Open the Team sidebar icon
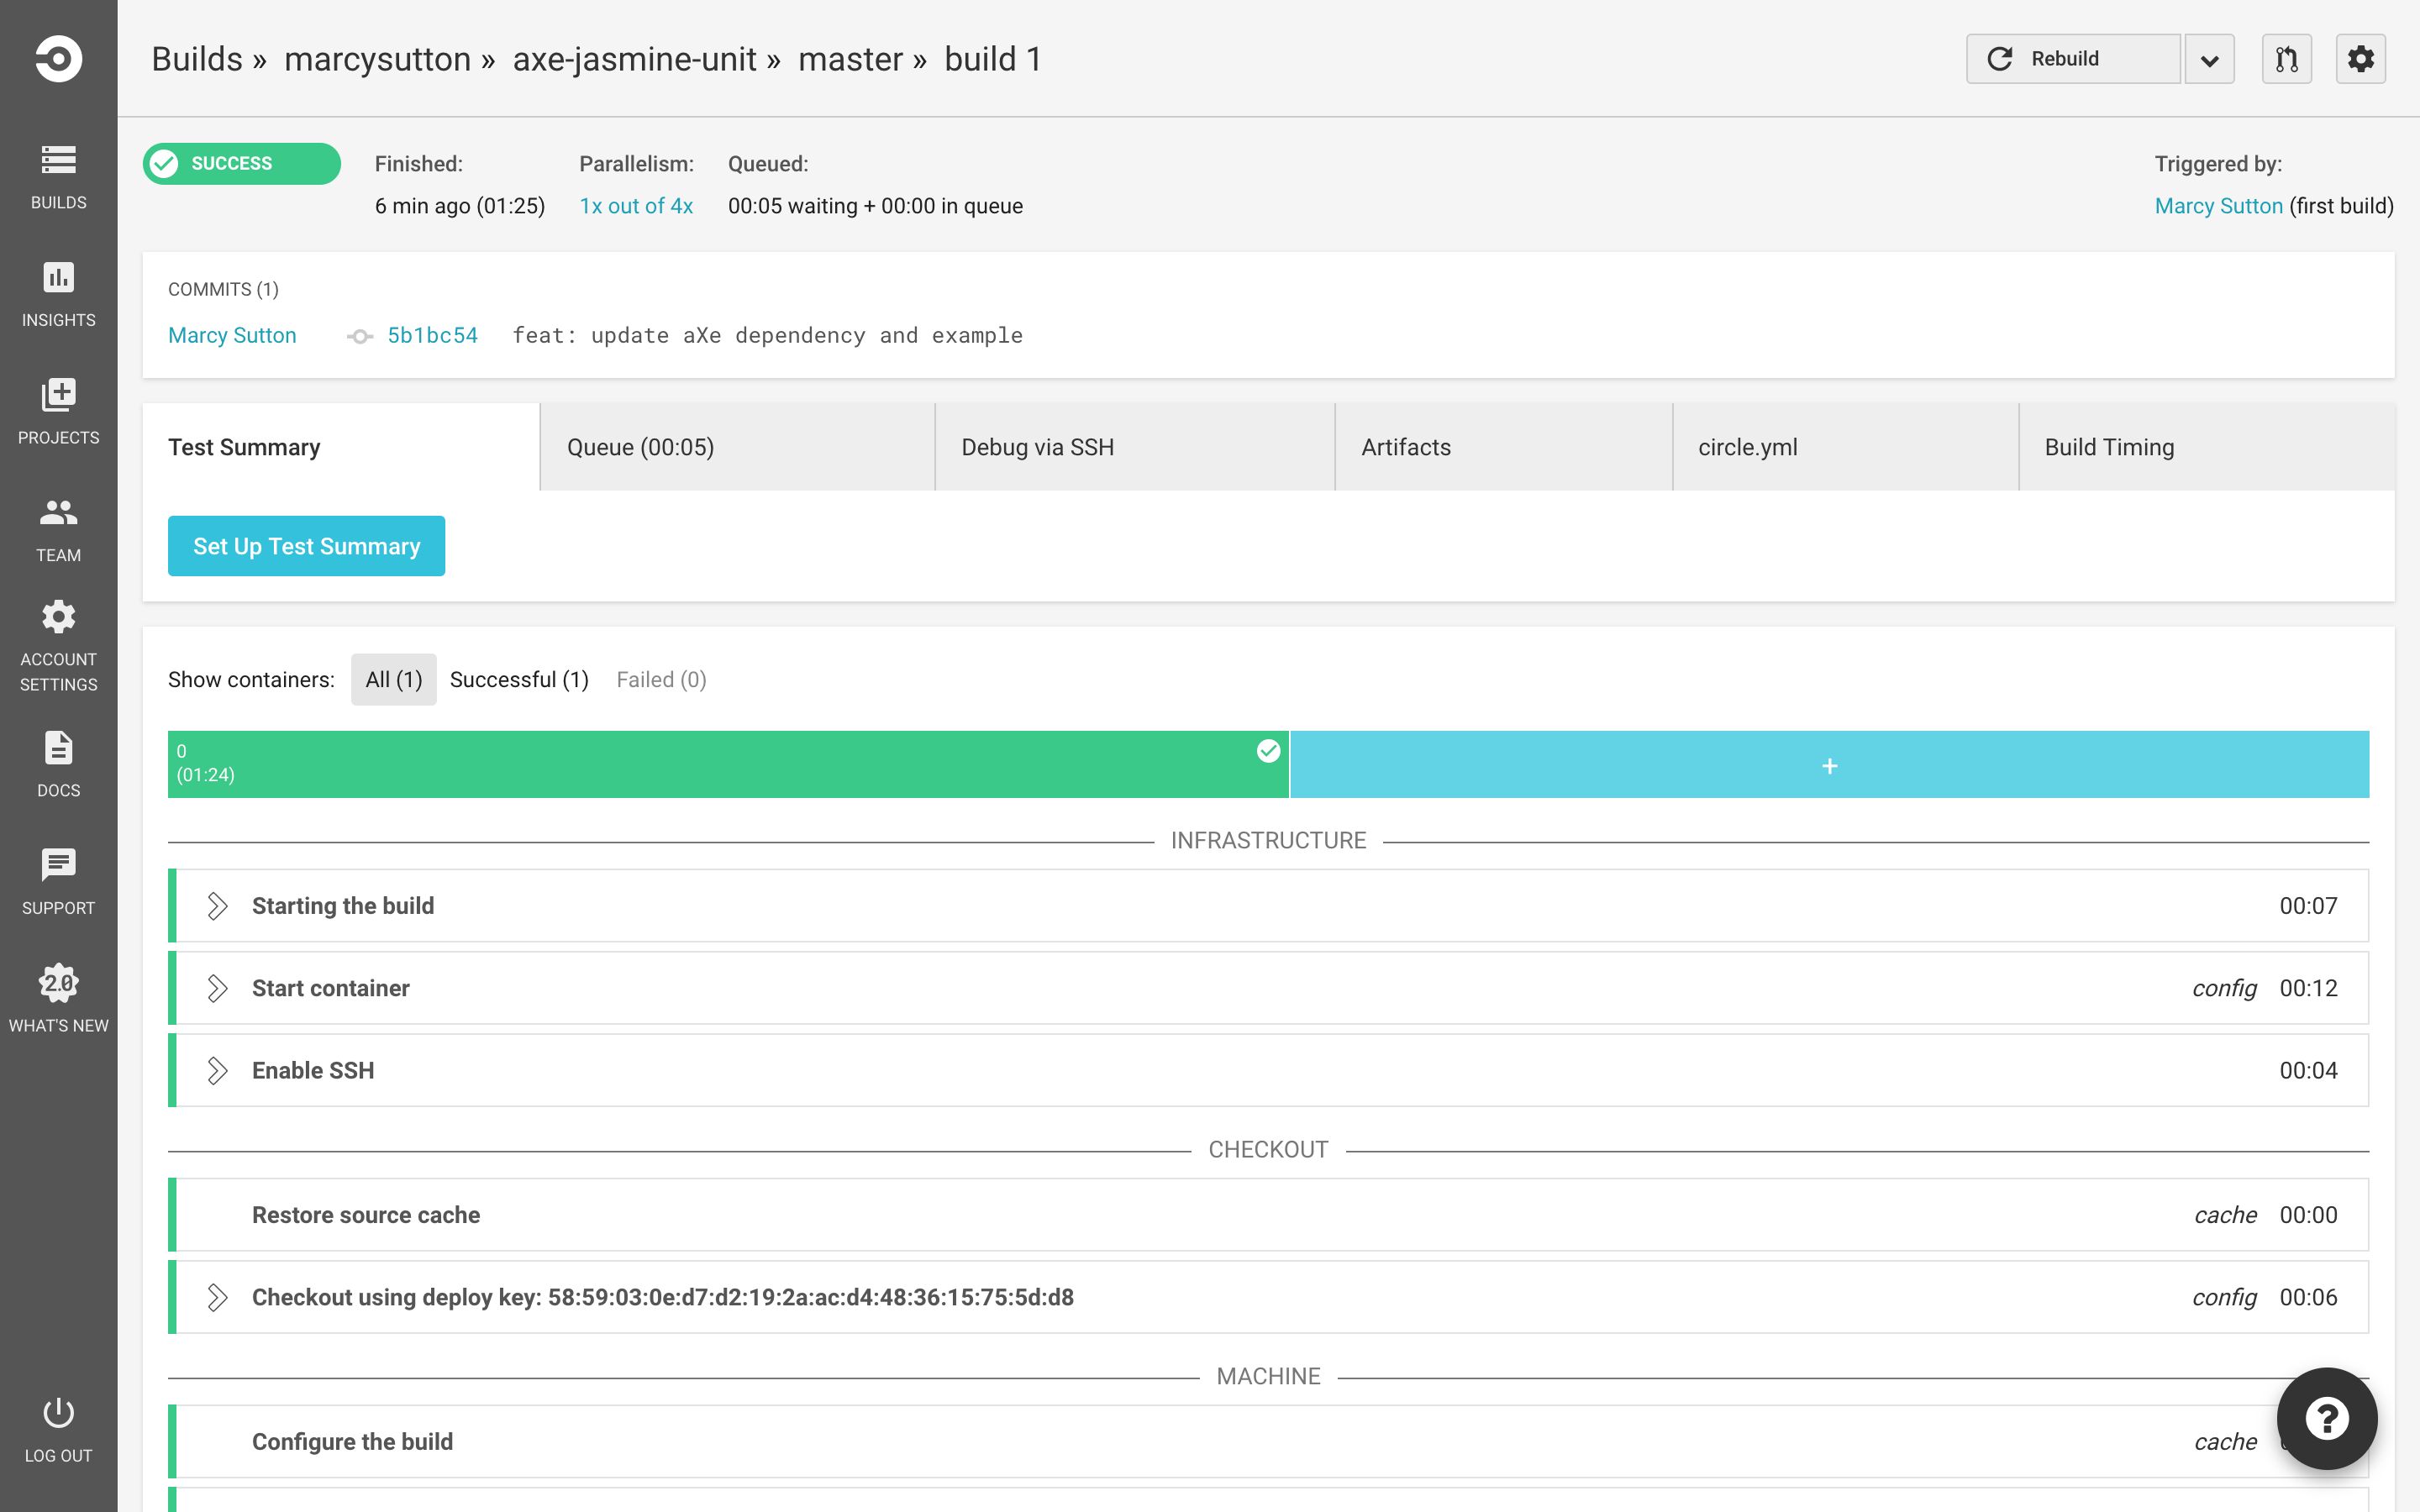The height and width of the screenshot is (1512, 2420). click(58, 513)
